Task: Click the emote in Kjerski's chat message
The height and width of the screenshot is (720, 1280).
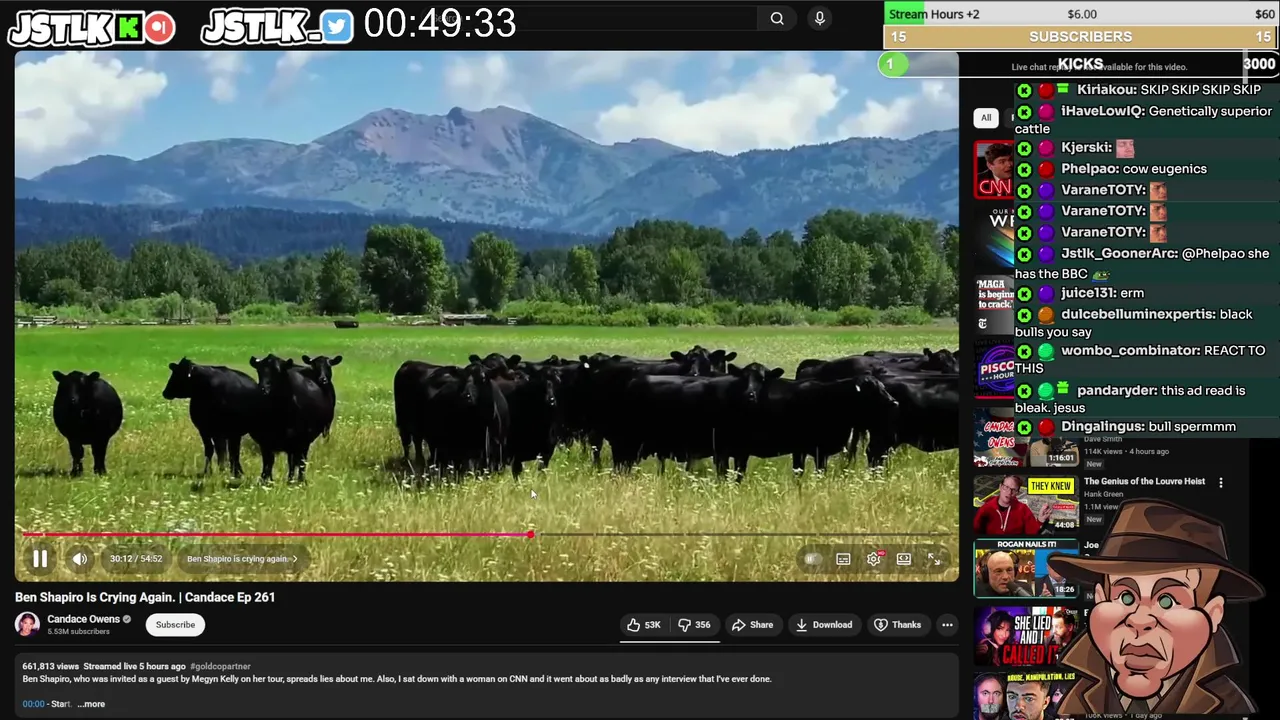Action: 1125,148
